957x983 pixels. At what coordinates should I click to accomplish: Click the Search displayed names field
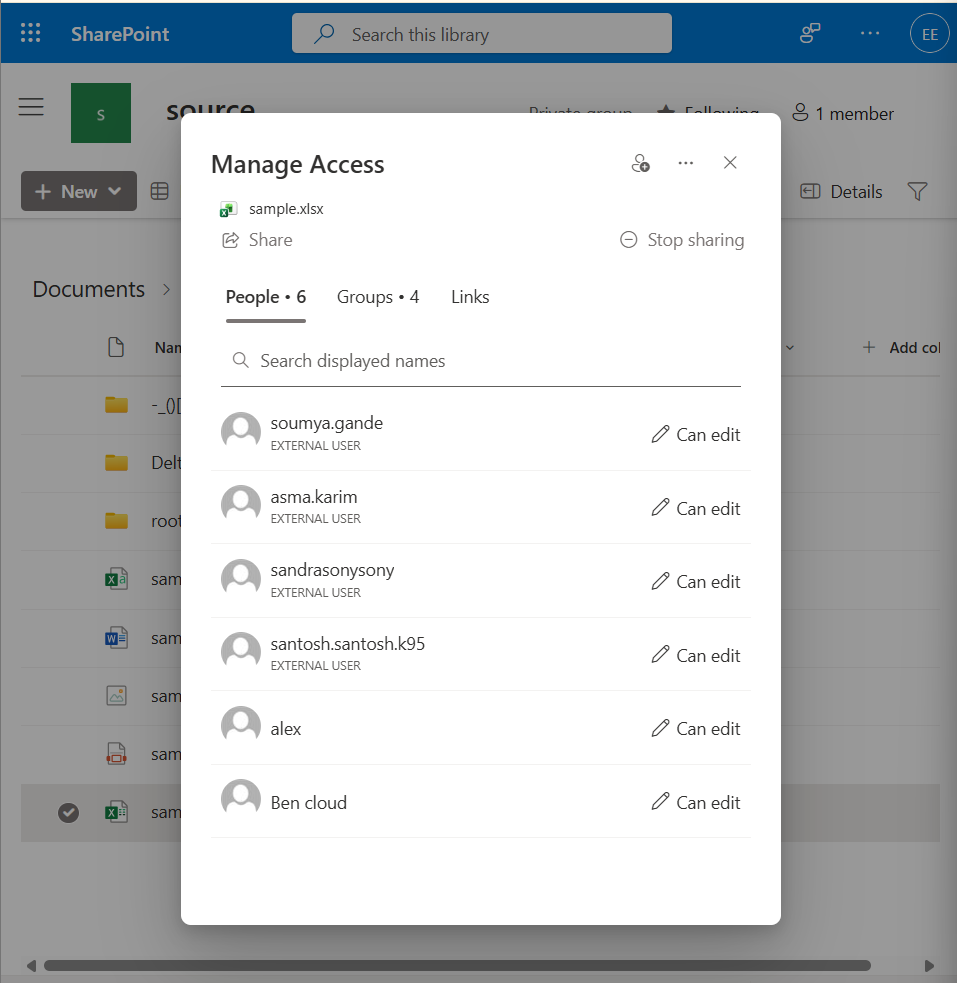click(480, 361)
